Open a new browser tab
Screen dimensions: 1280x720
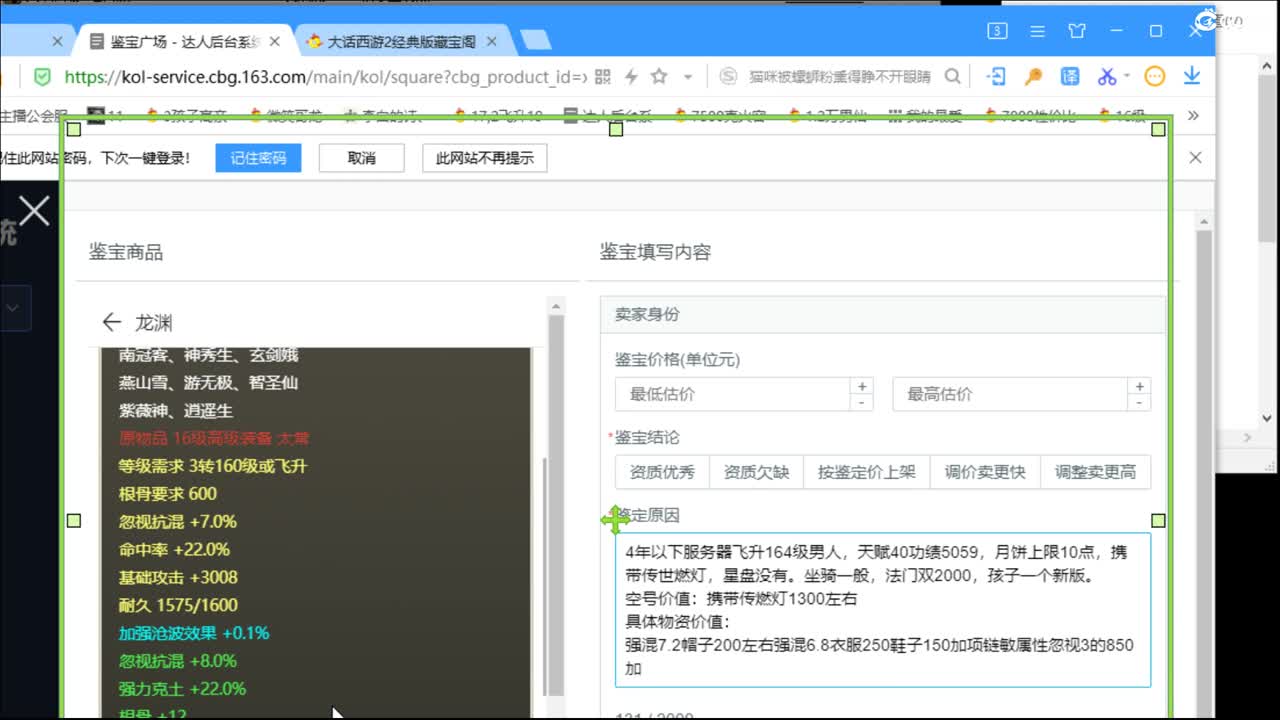(x=535, y=40)
